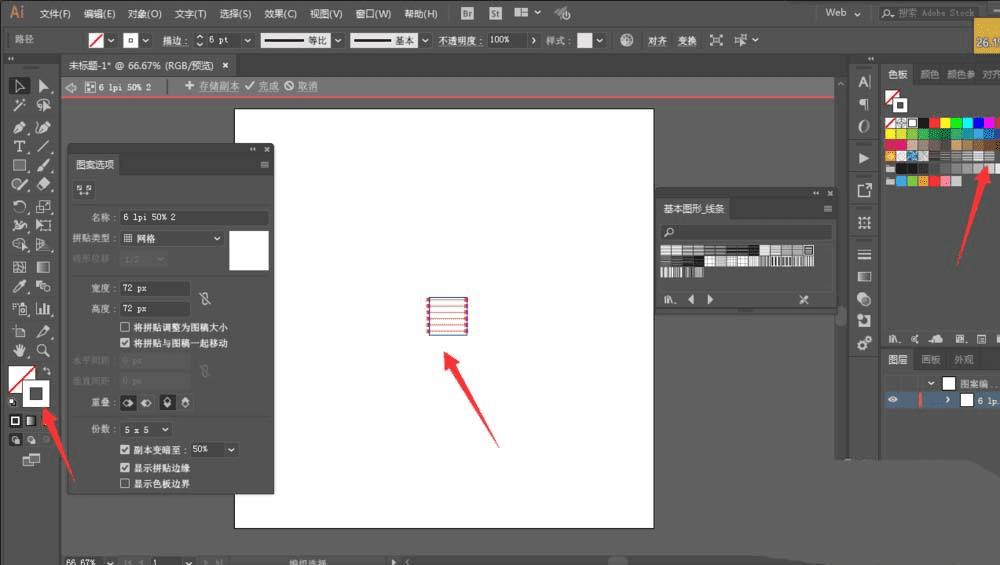
Task: Collapse the pattern editing layer
Action: [931, 383]
